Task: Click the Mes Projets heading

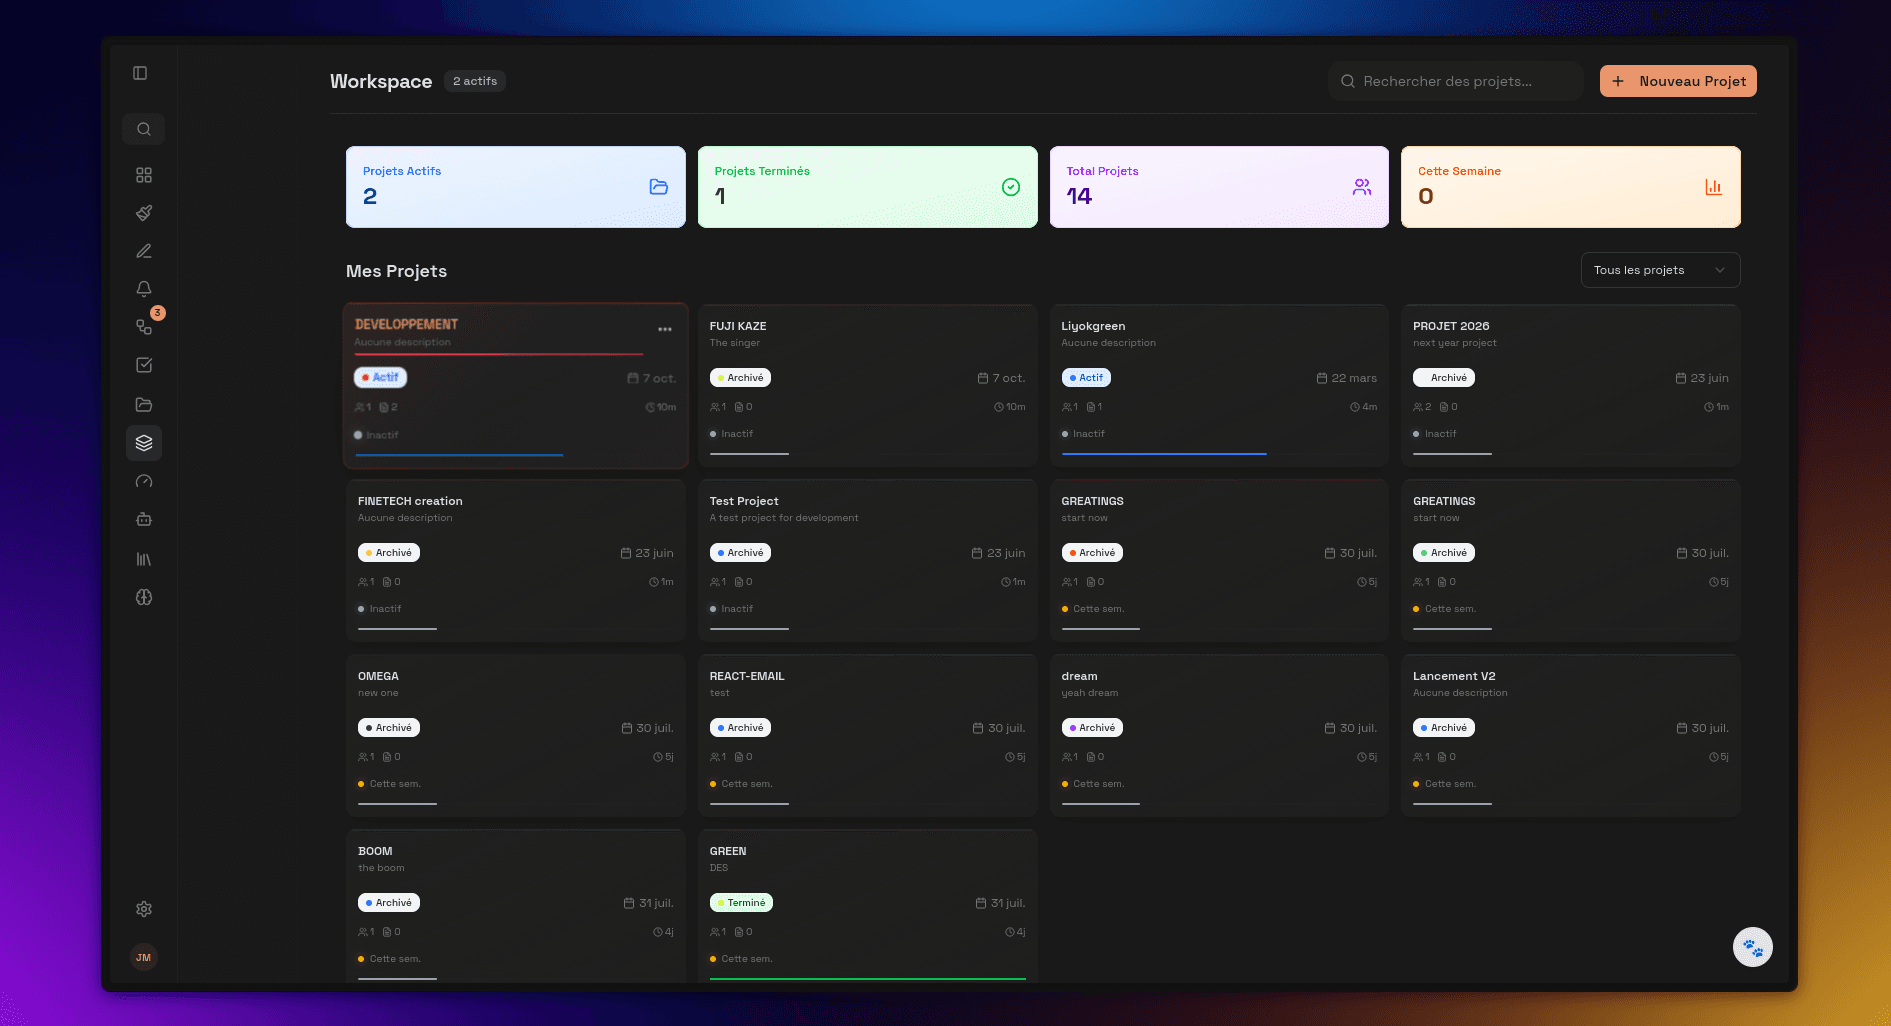Action: click(x=396, y=271)
